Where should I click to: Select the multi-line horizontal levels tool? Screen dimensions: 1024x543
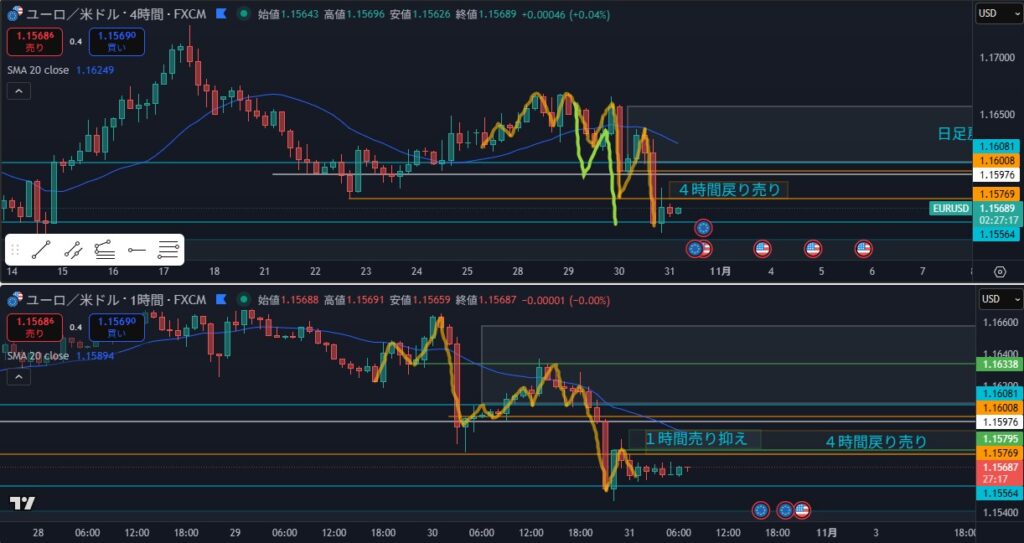pyautogui.click(x=168, y=250)
